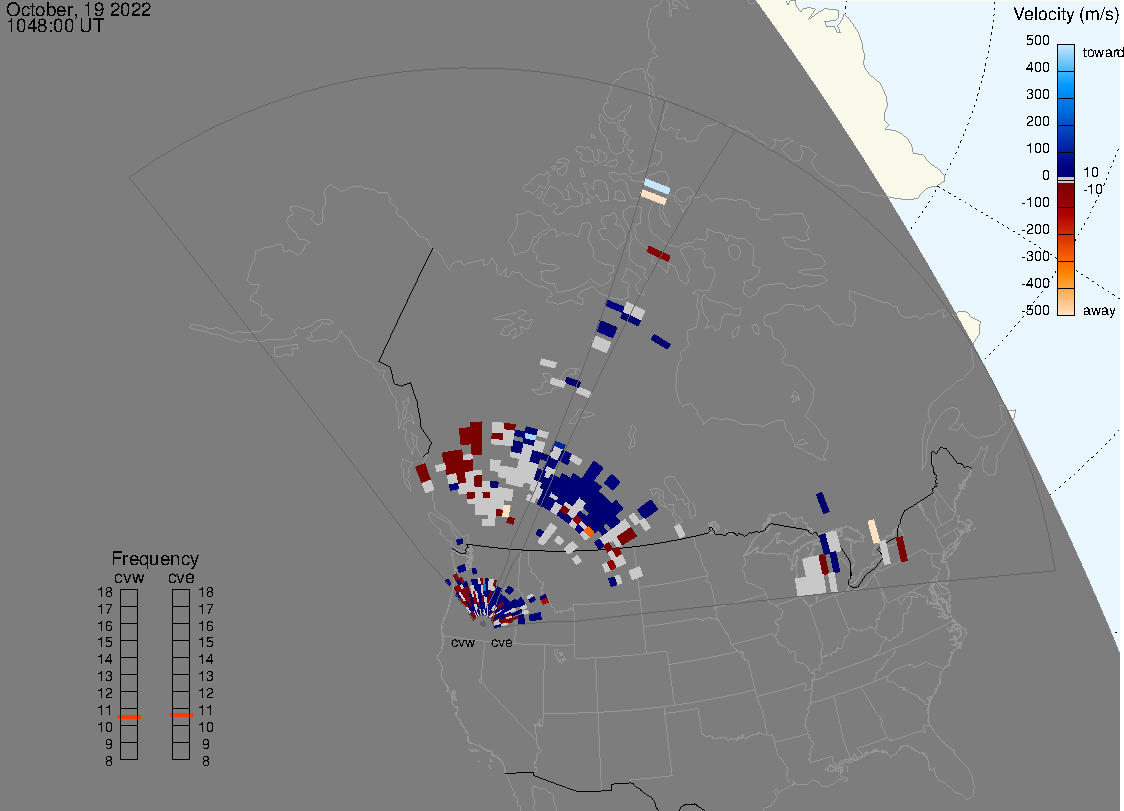Select the dark red 0 to -100 color bar segment
The height and width of the screenshot is (811, 1124).
pyautogui.click(x=1066, y=195)
